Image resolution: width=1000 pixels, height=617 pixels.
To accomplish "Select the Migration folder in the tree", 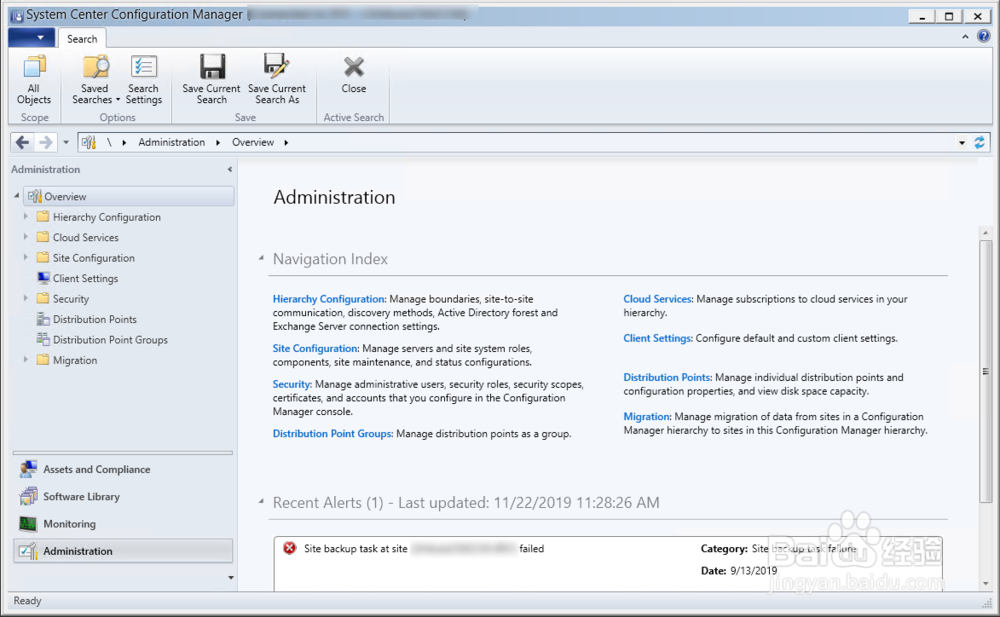I will pyautogui.click(x=67, y=360).
